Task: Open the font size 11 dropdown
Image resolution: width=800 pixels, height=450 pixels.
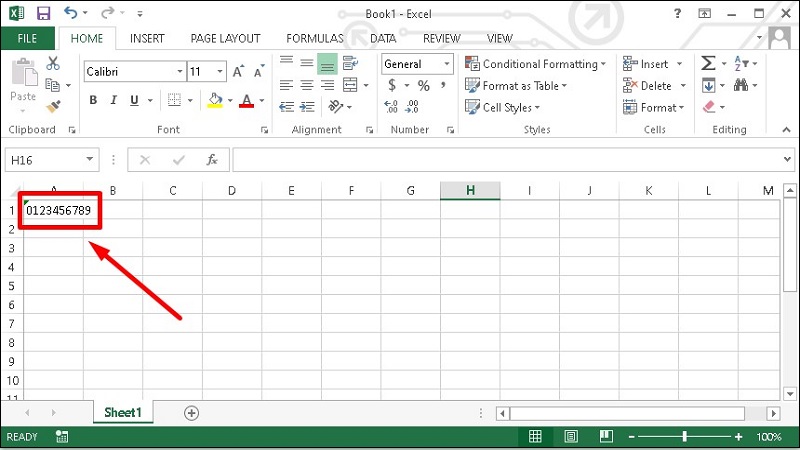Action: (220, 71)
